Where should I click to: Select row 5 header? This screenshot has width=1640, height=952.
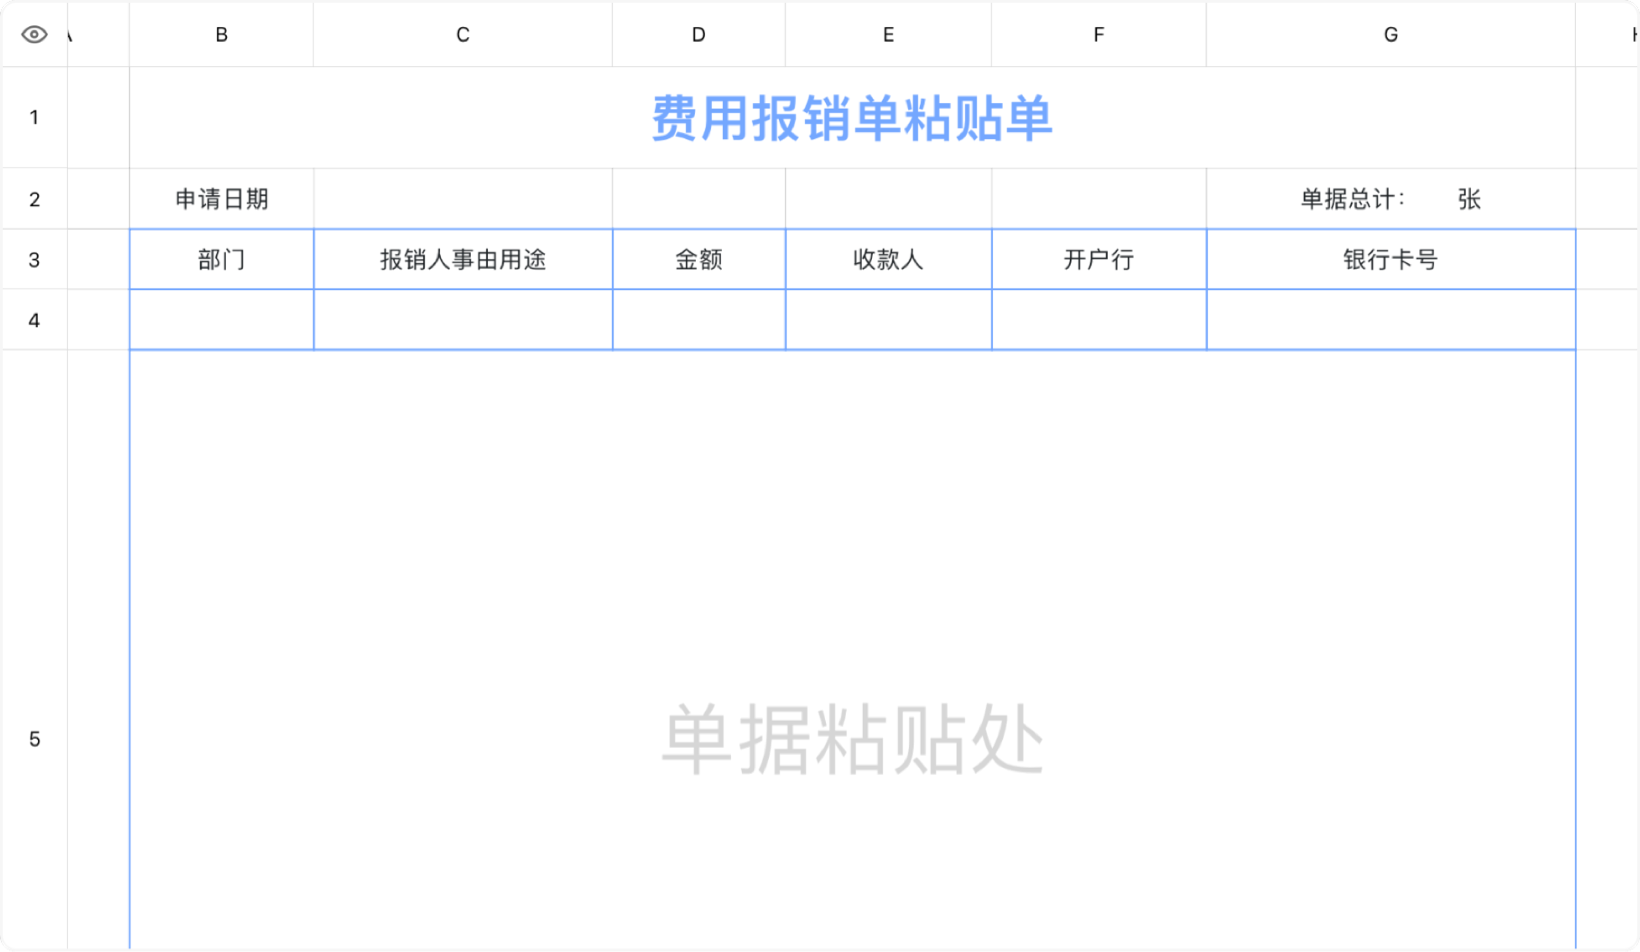pyautogui.click(x=34, y=739)
